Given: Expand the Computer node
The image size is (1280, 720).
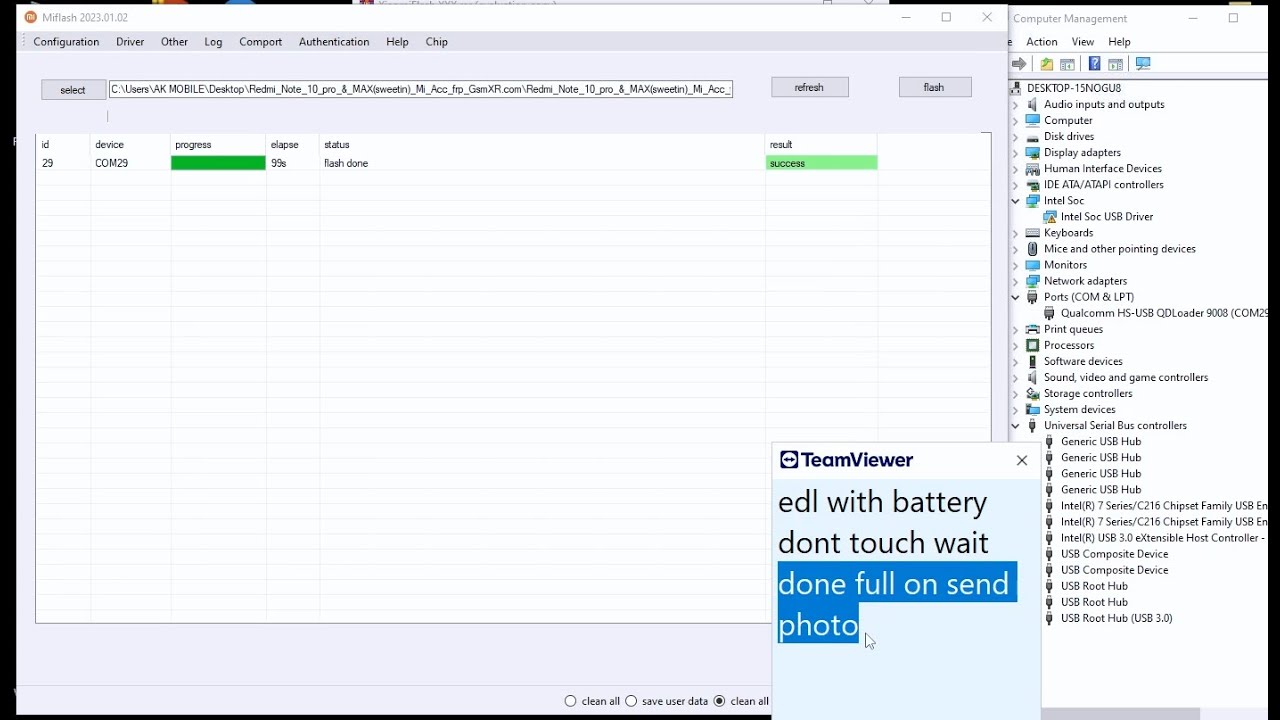Looking at the screenshot, I should (x=1016, y=120).
